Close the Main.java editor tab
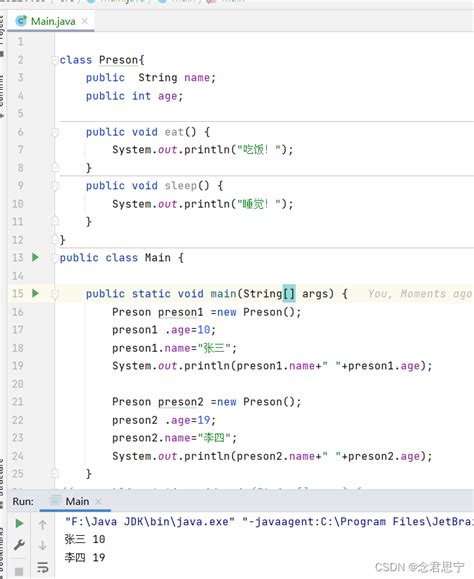Screen dimensions: 474x579 [x=85, y=21]
